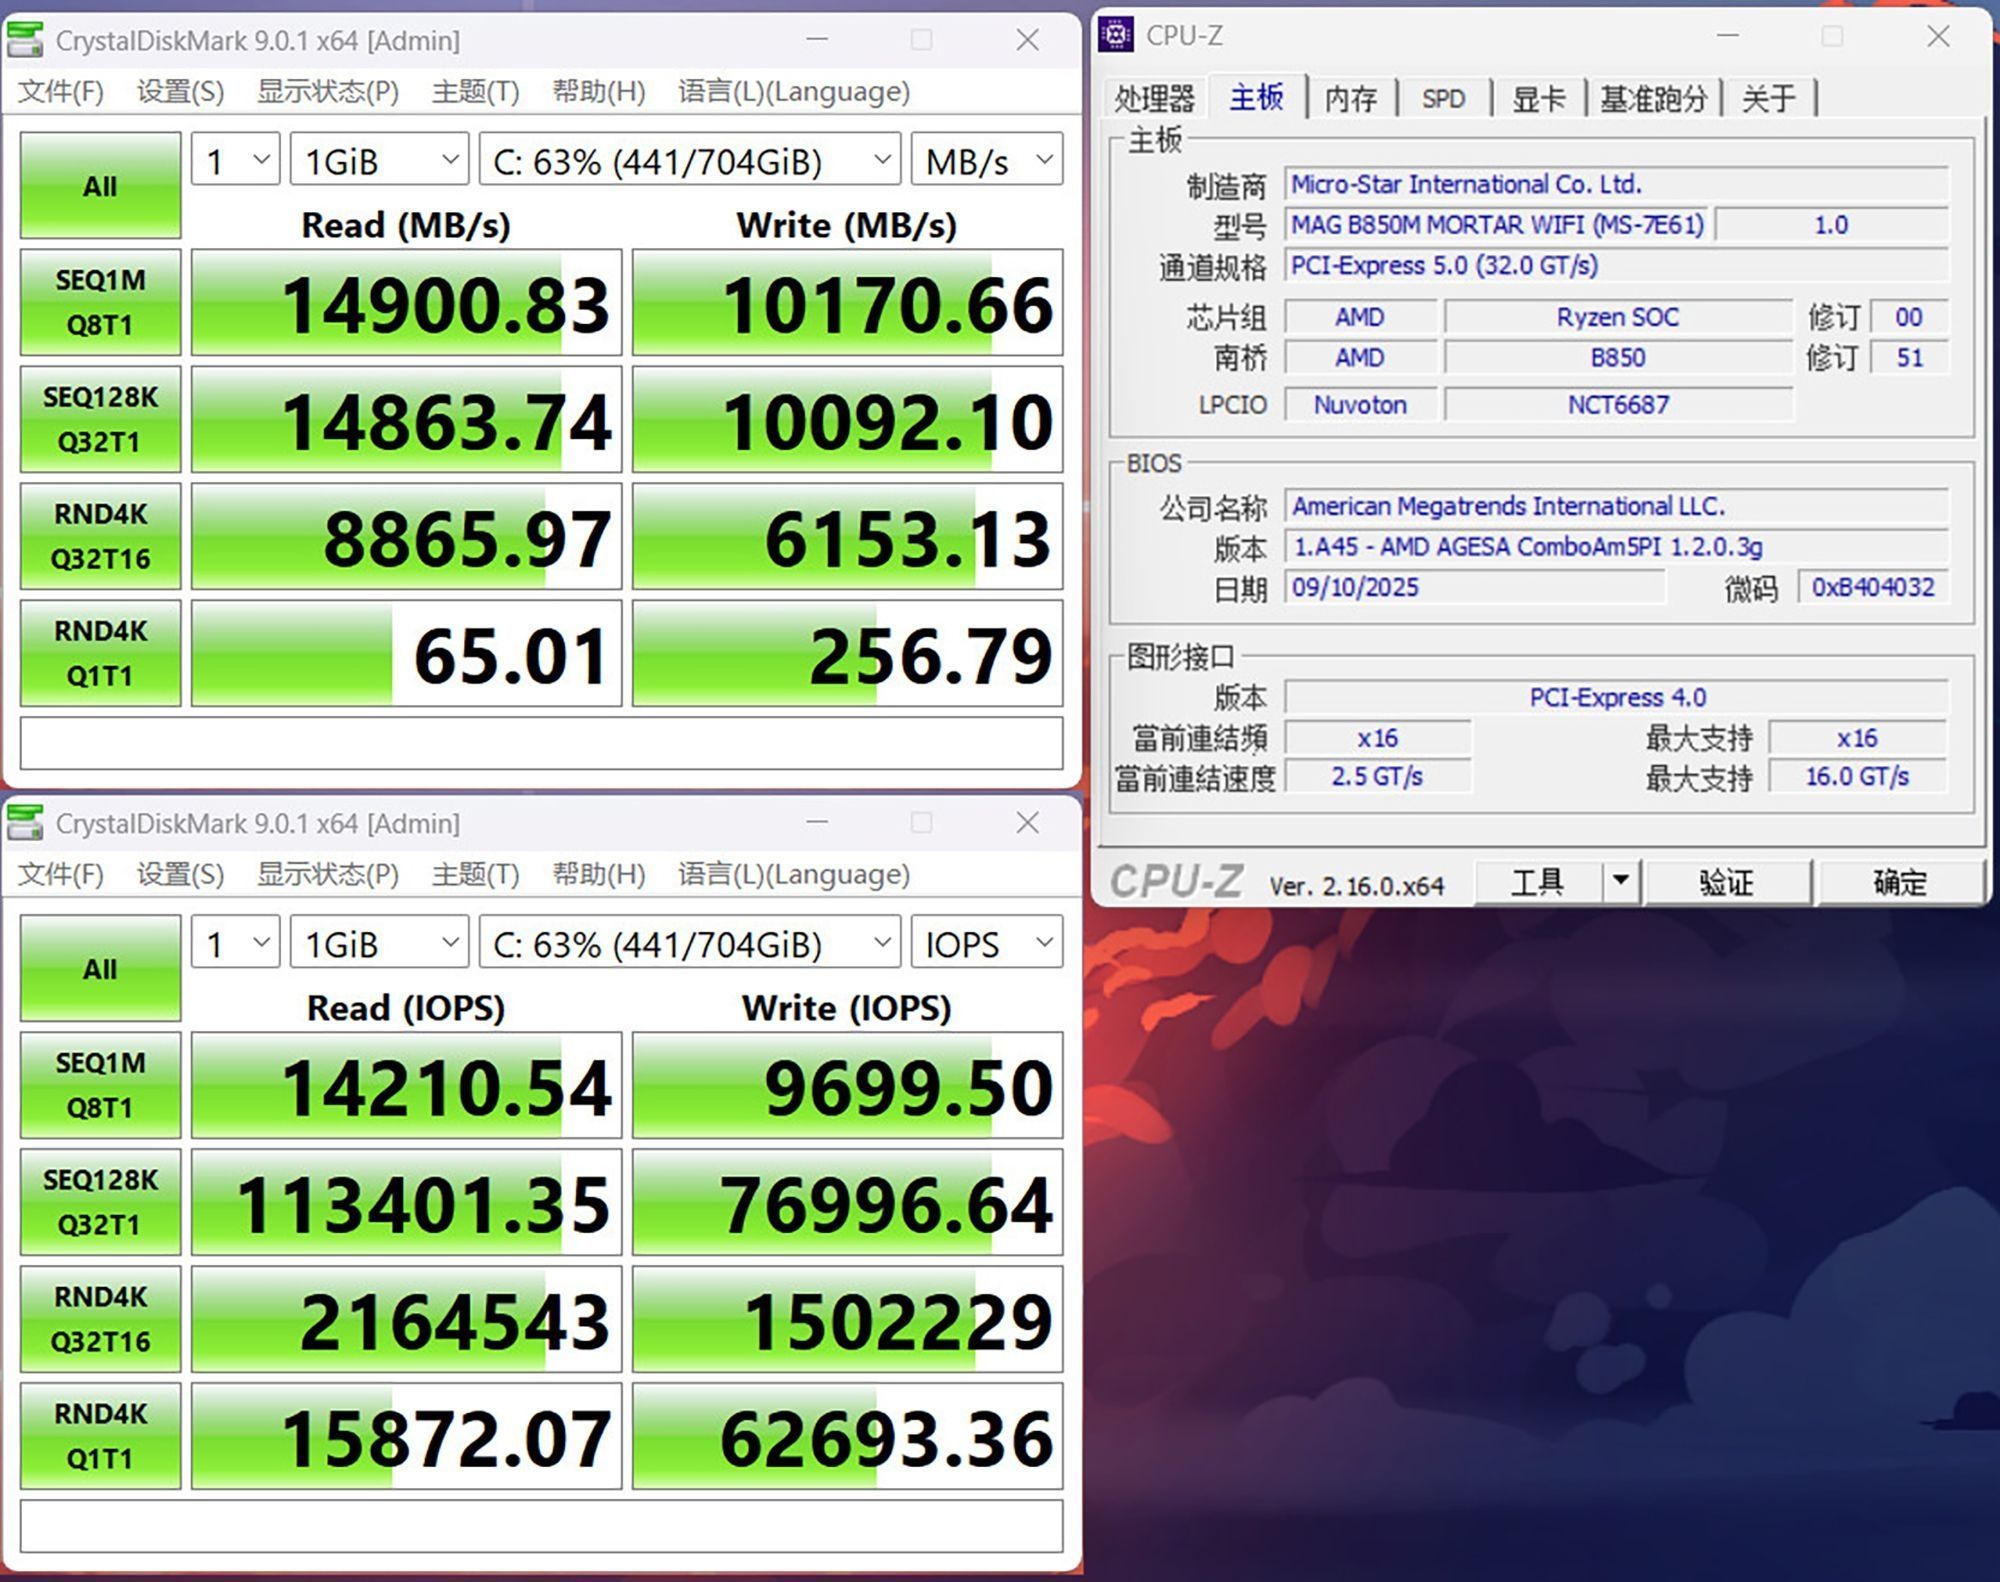2000x1582 pixels.
Task: Click the 工具 dropdown arrow in CPU-Z
Action: (x=1621, y=881)
